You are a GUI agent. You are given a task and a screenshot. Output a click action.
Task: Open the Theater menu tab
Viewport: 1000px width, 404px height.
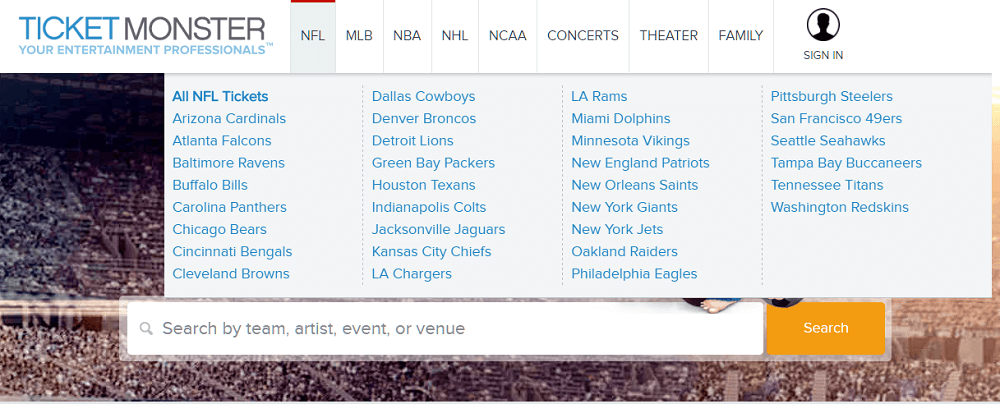pyautogui.click(x=668, y=36)
